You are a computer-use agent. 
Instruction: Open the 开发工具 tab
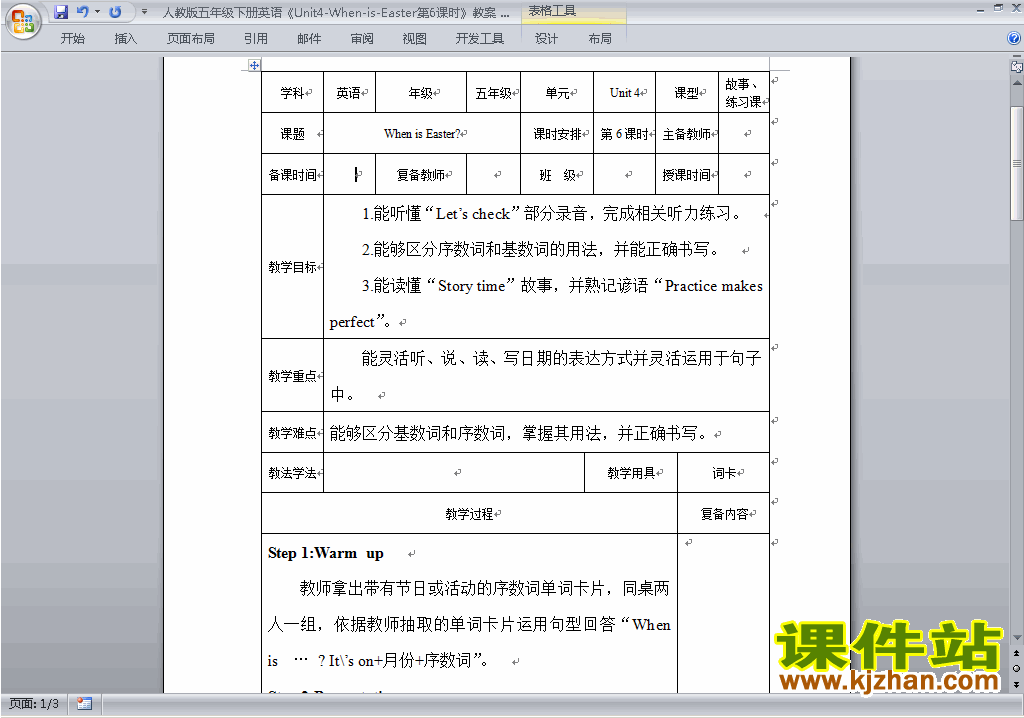click(480, 39)
